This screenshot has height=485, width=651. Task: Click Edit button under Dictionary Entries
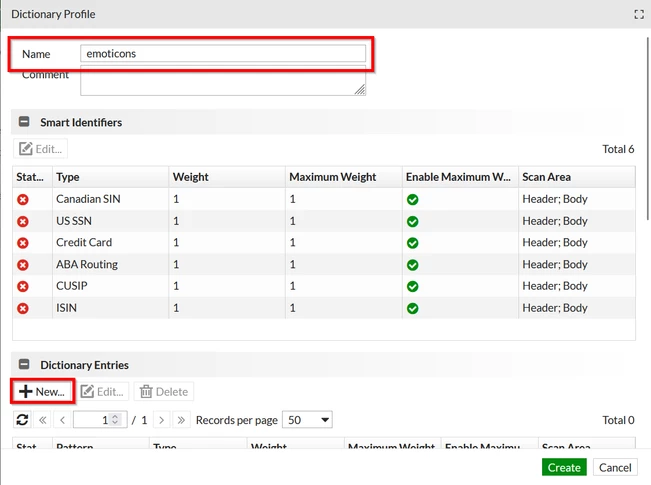tap(102, 391)
